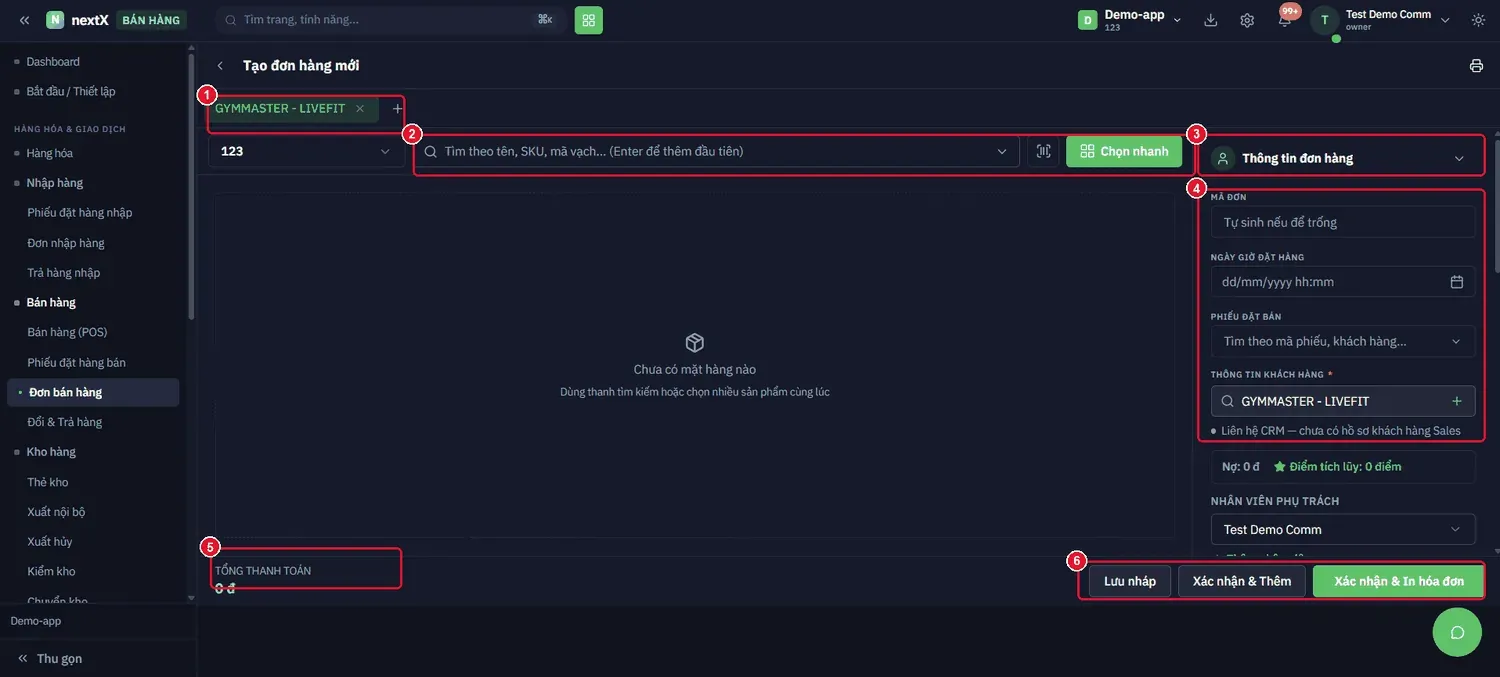Open the Phiếu đặt bán dropdown
This screenshot has width=1500, height=677.
click(1343, 341)
